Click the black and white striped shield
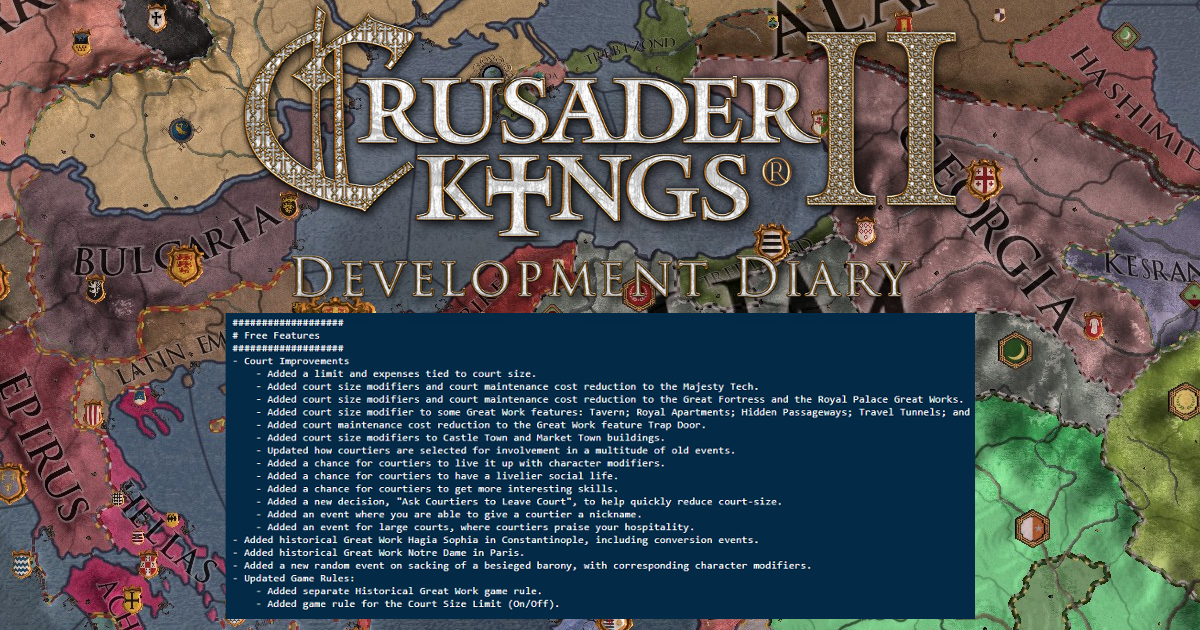Image resolution: width=1200 pixels, height=630 pixels. [769, 242]
